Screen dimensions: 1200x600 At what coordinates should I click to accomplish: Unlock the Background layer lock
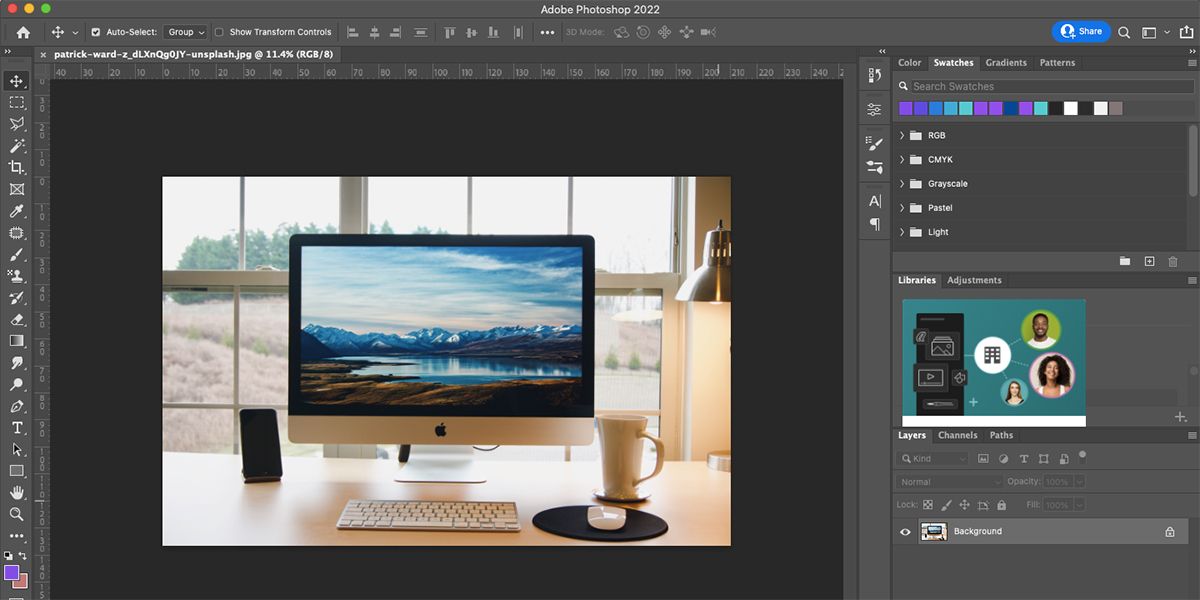[1169, 531]
